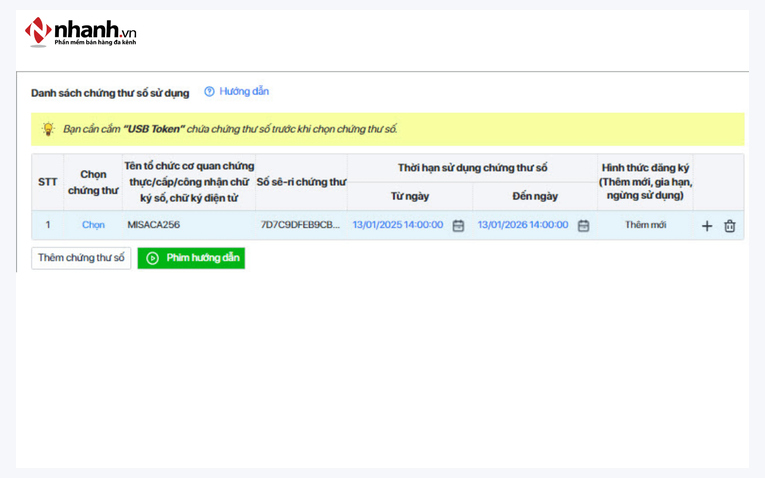The image size is (765, 478).
Task: Click the Chọn chứng thư column header
Action: click(x=93, y=182)
